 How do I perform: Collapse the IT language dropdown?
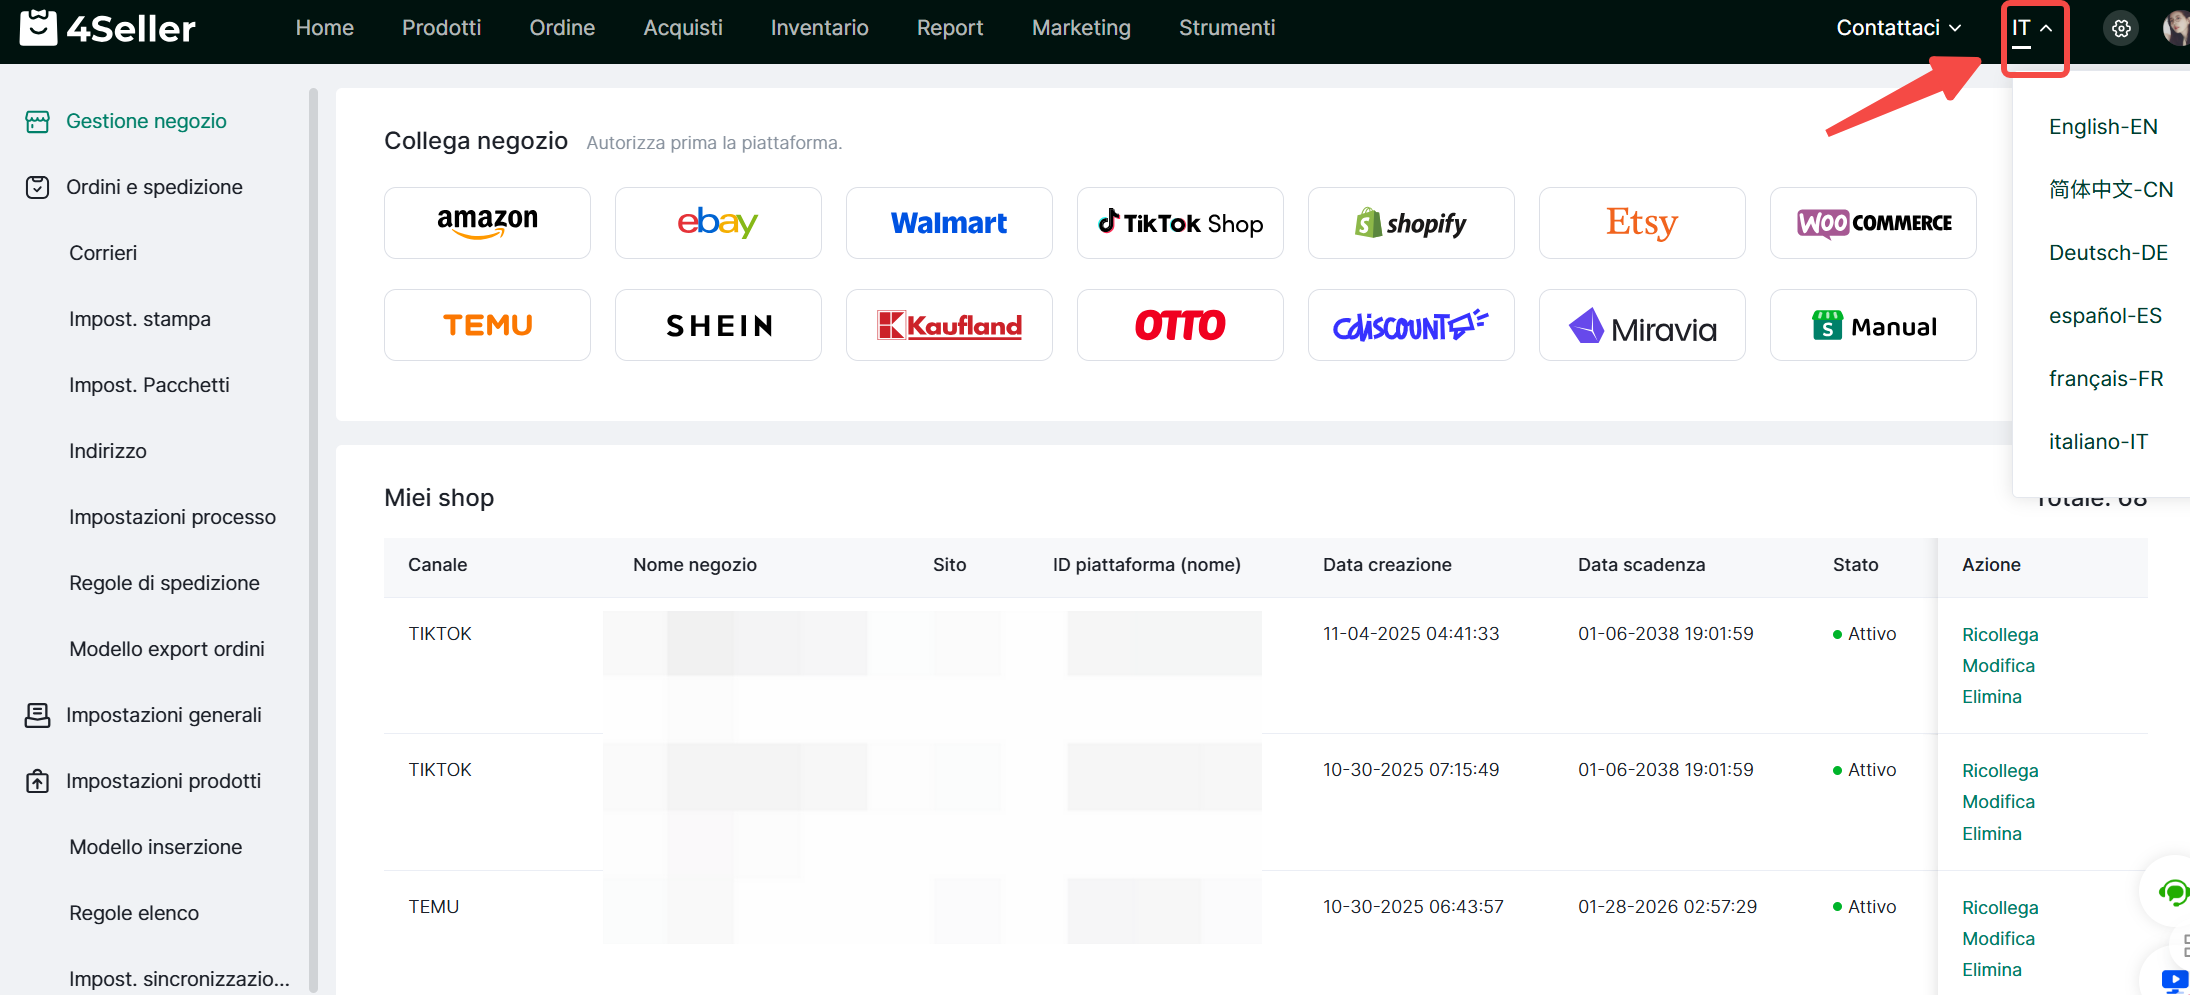coord(2033,29)
